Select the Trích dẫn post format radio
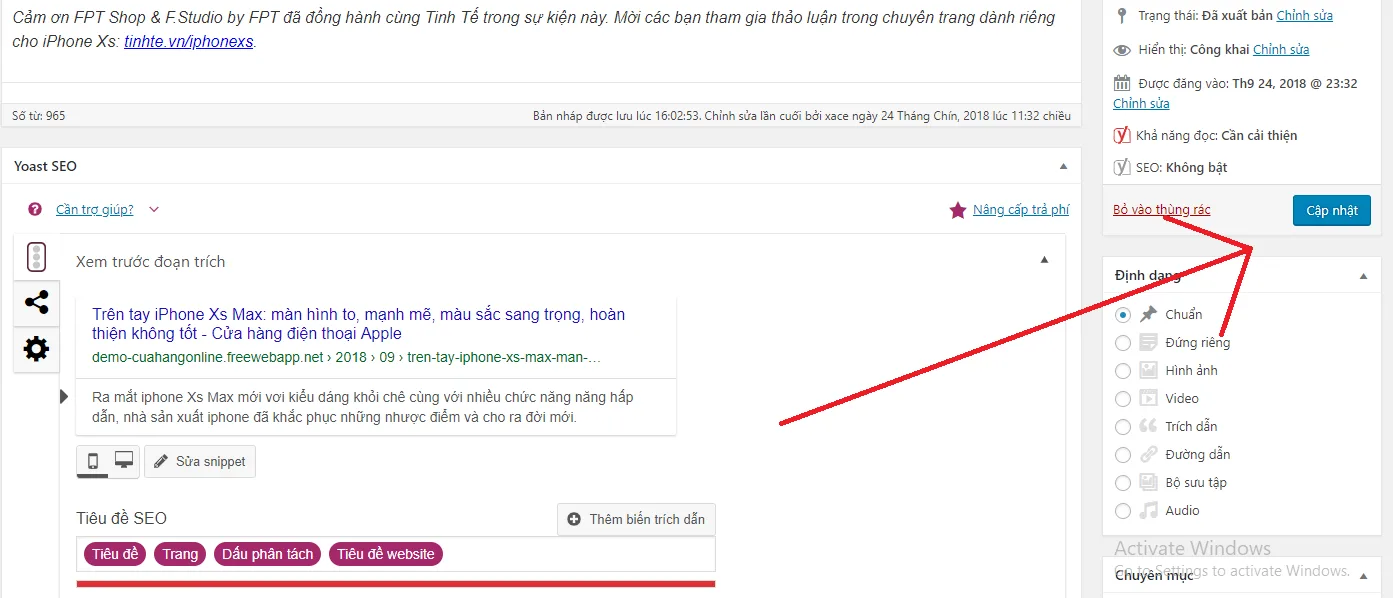Image resolution: width=1393 pixels, height=598 pixels. pyautogui.click(x=1123, y=427)
